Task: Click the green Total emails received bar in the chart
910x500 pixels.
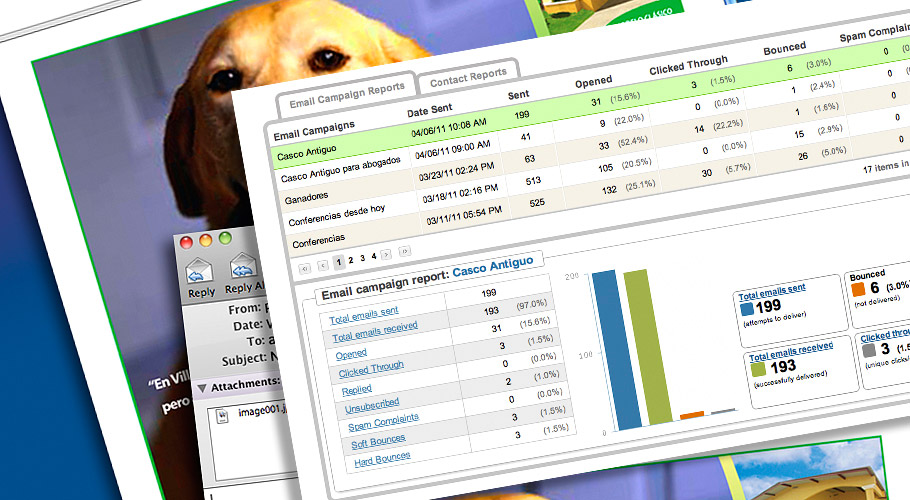Action: tap(648, 347)
